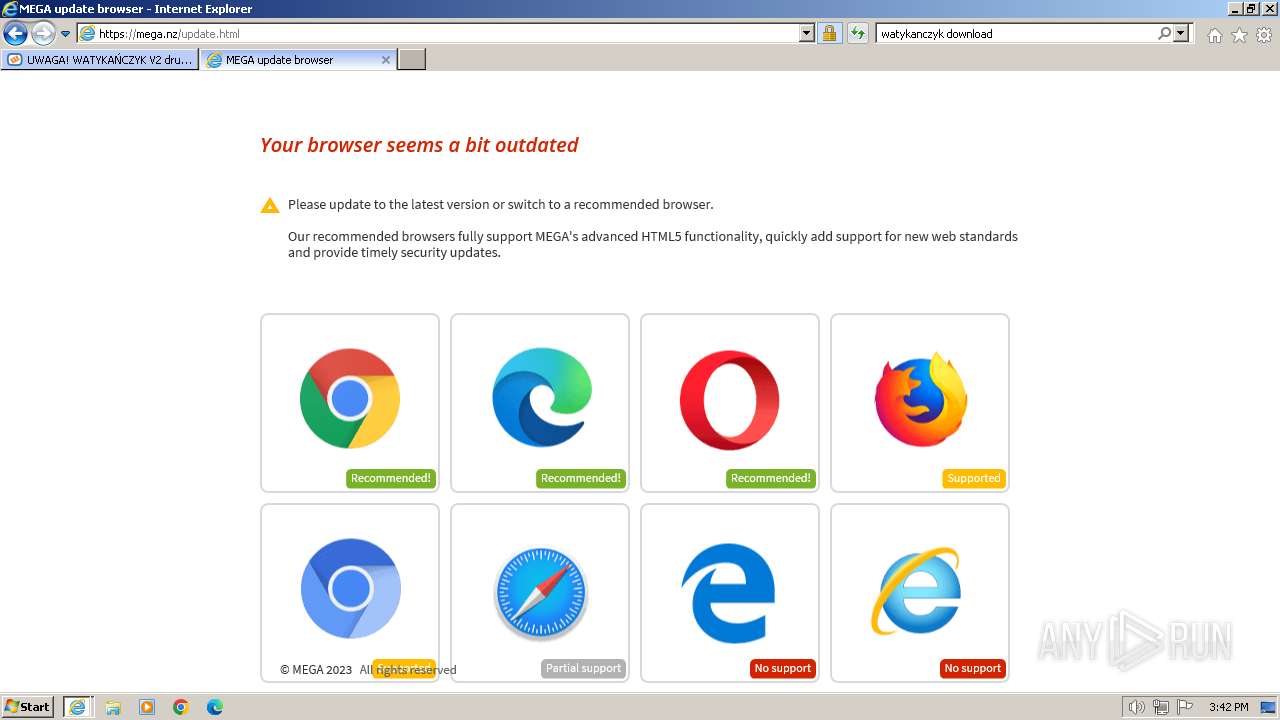Click the yellow warning triangle icon
The image size is (1280, 720).
tap(270, 205)
